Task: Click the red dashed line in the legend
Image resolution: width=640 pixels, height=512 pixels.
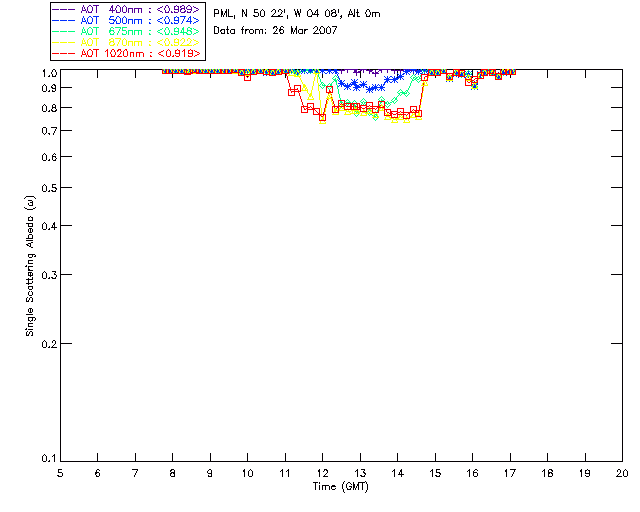Action: pyautogui.click(x=64, y=53)
